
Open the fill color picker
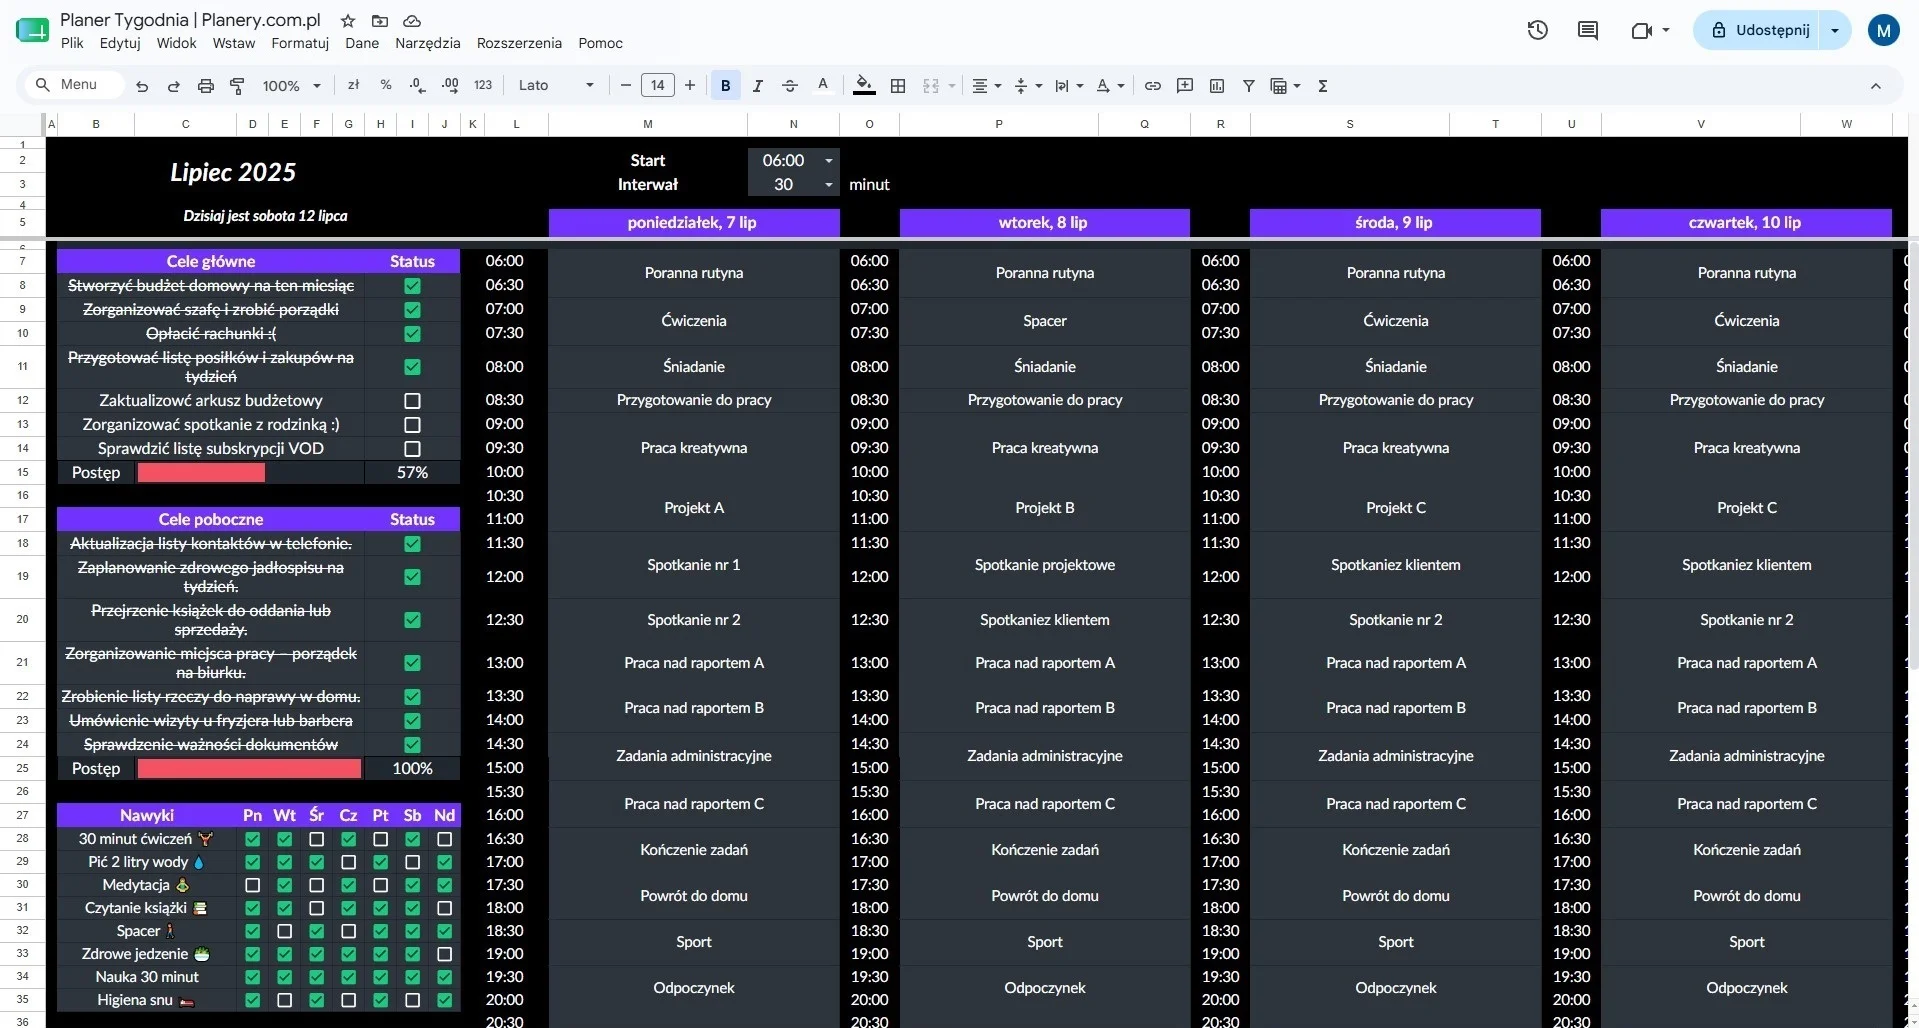864,86
